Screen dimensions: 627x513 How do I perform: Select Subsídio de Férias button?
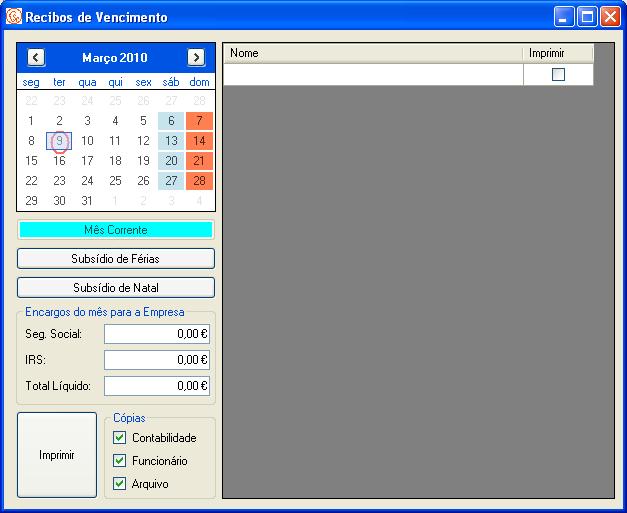click(116, 259)
